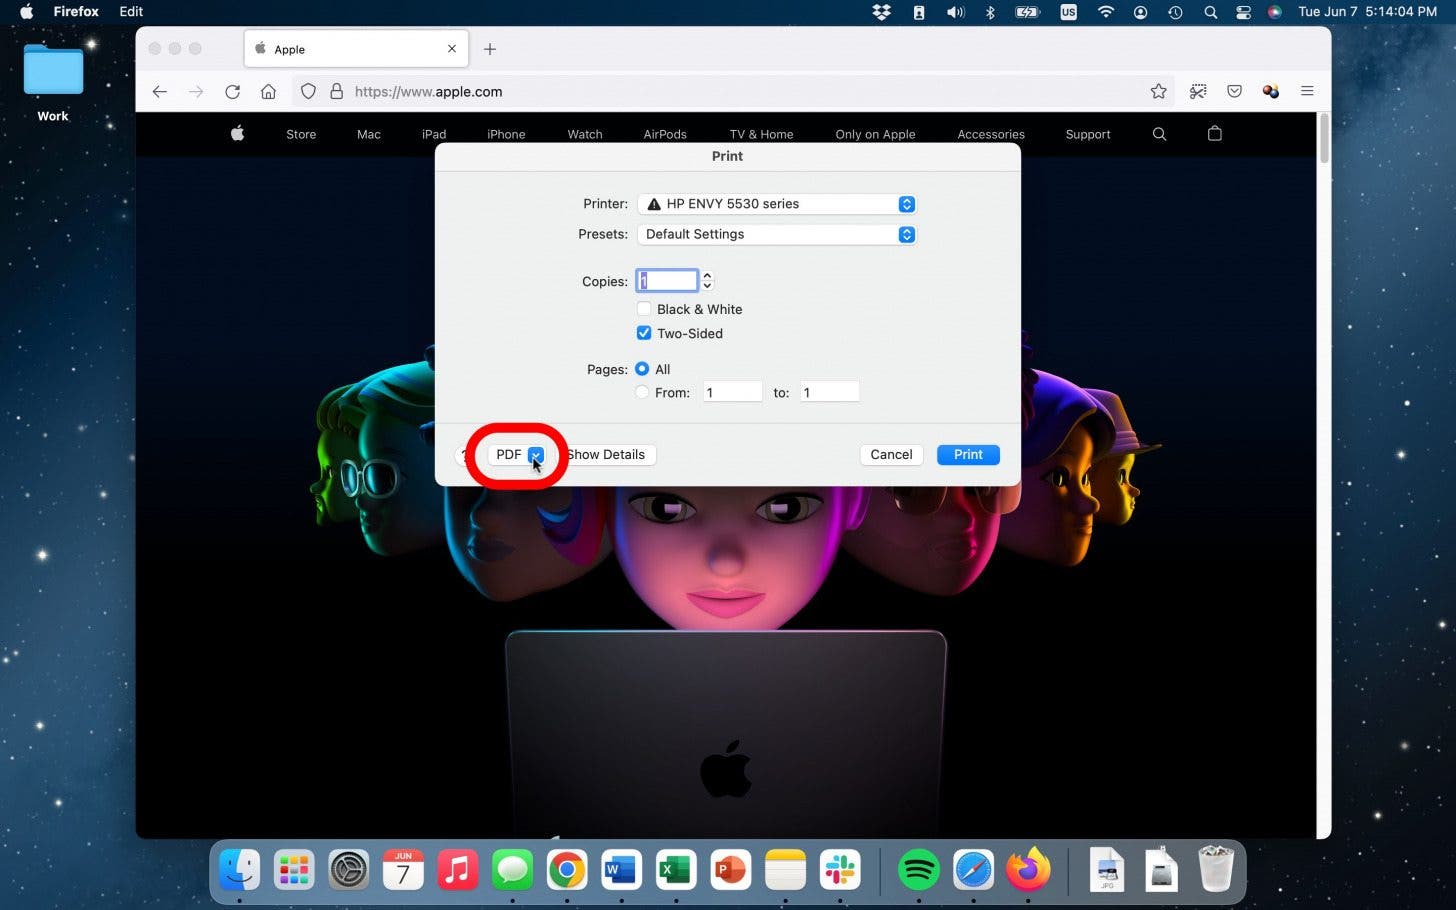Click the Apple logo on website nav

[237, 133]
